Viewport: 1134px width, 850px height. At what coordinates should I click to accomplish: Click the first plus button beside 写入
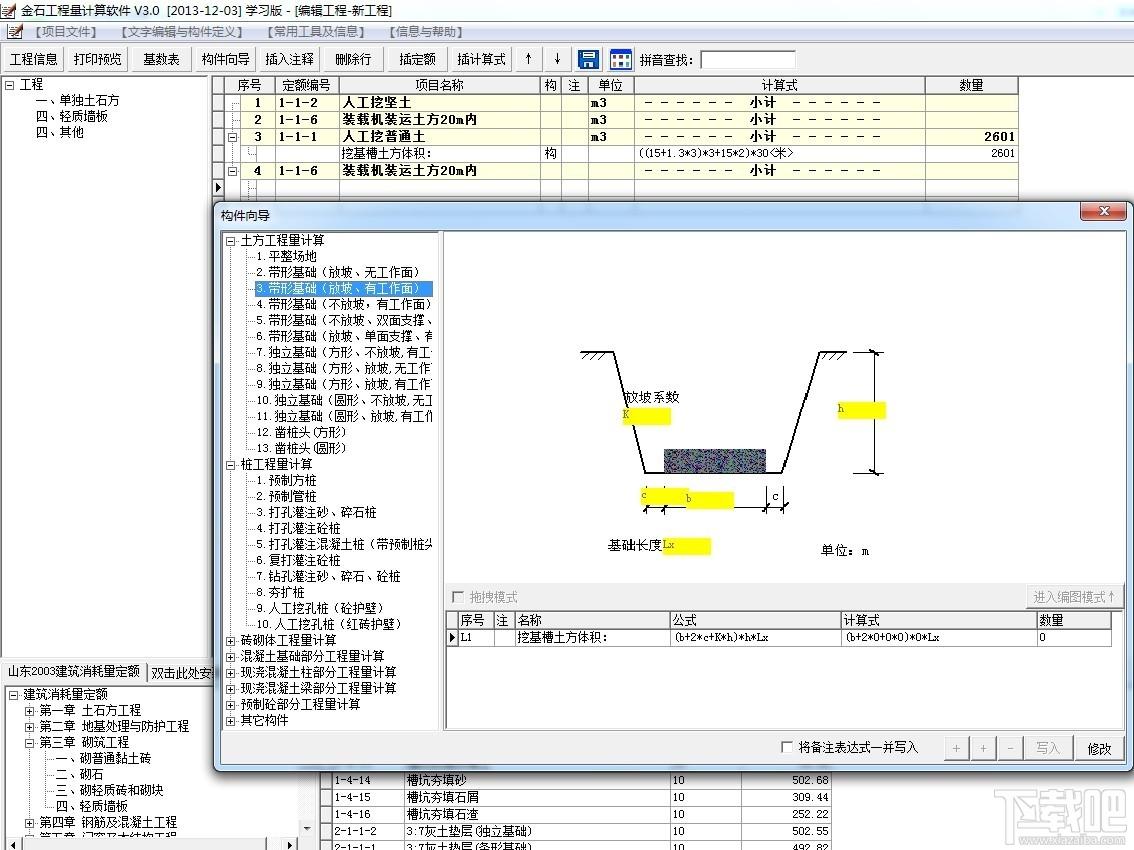point(956,748)
